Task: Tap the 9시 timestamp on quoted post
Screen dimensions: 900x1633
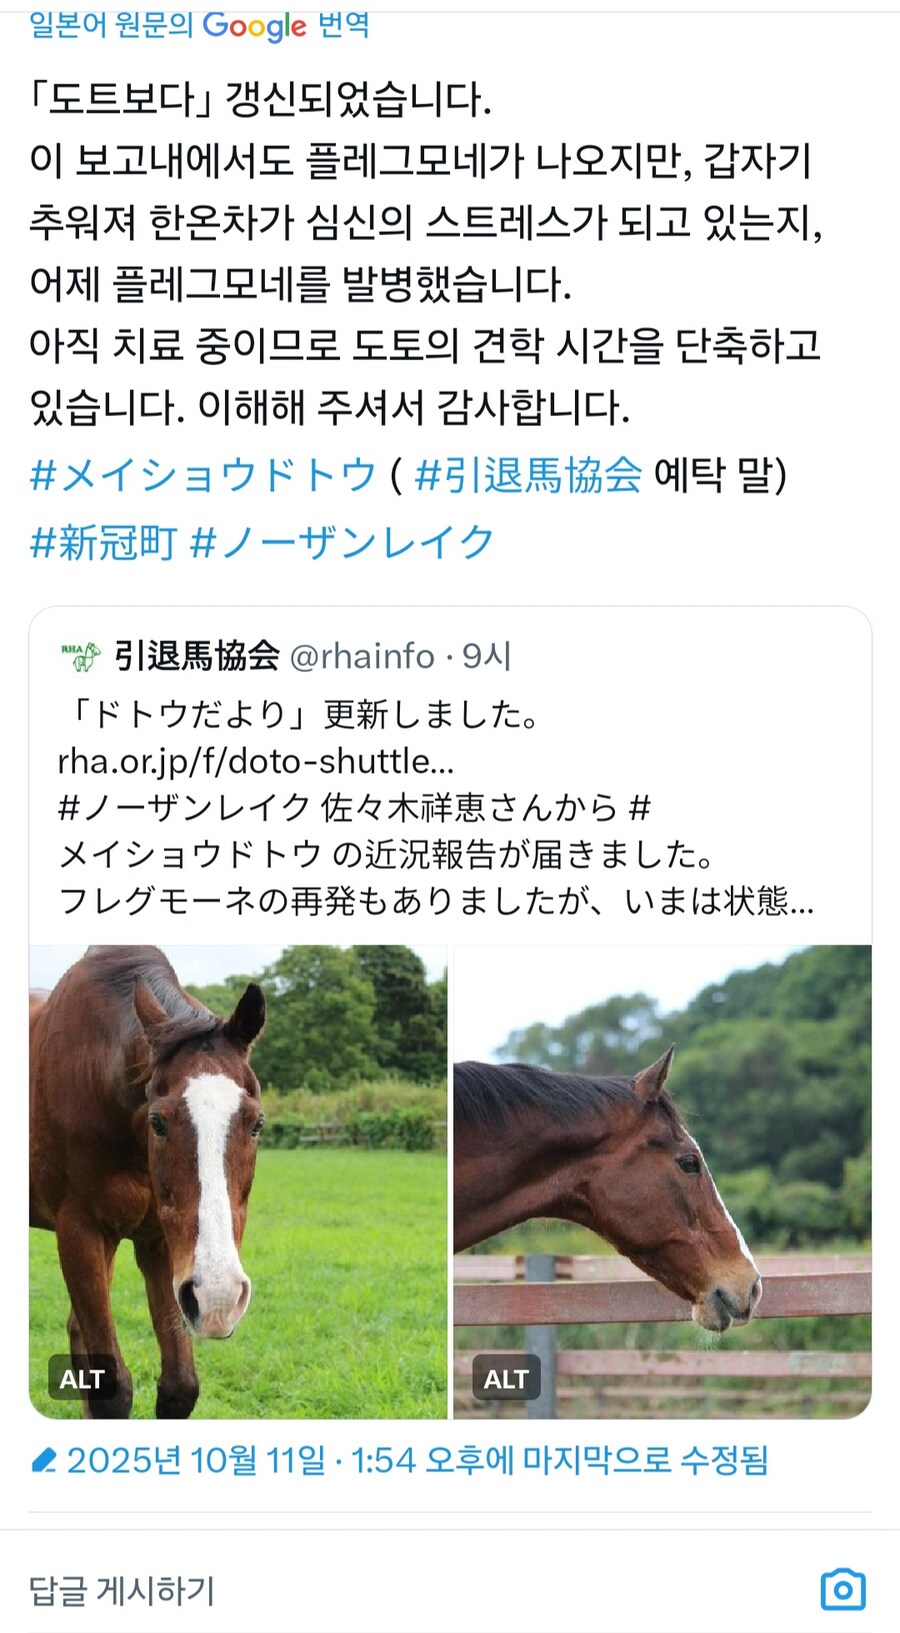Action: click(x=487, y=656)
